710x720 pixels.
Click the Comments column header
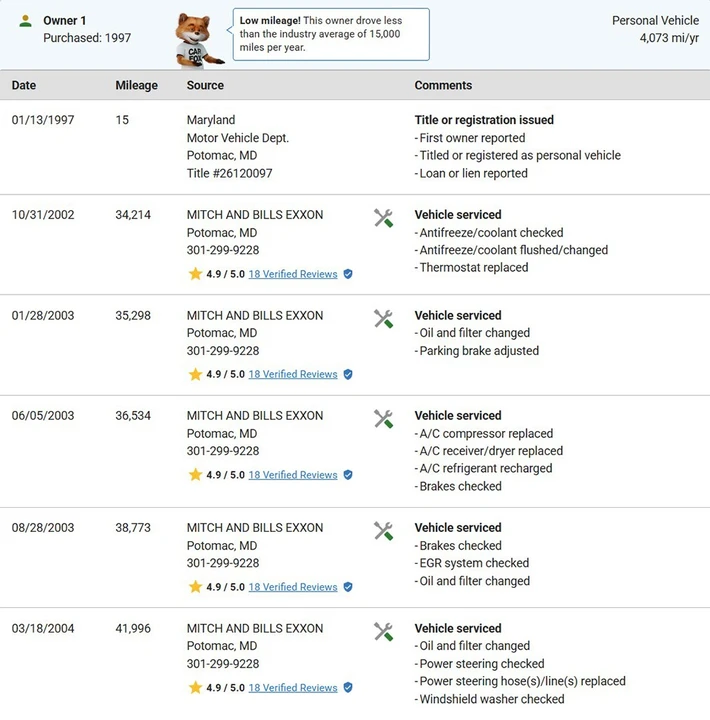click(x=443, y=85)
